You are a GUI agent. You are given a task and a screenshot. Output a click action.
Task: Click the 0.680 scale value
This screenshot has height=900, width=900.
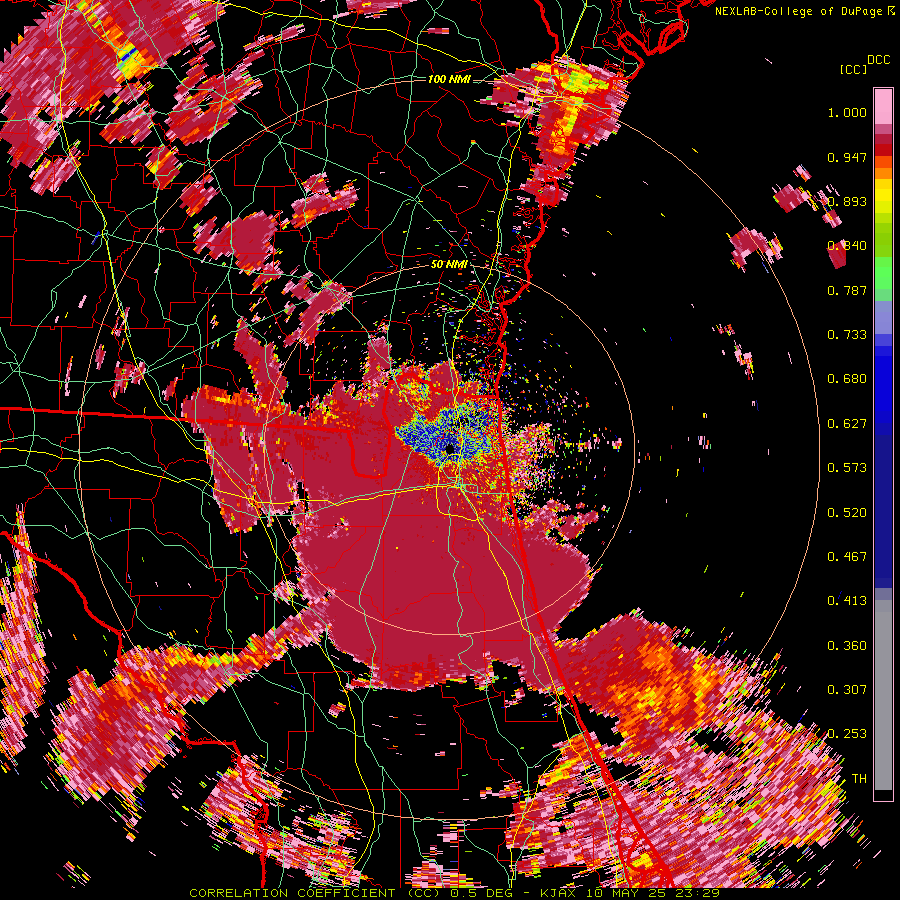coord(847,379)
